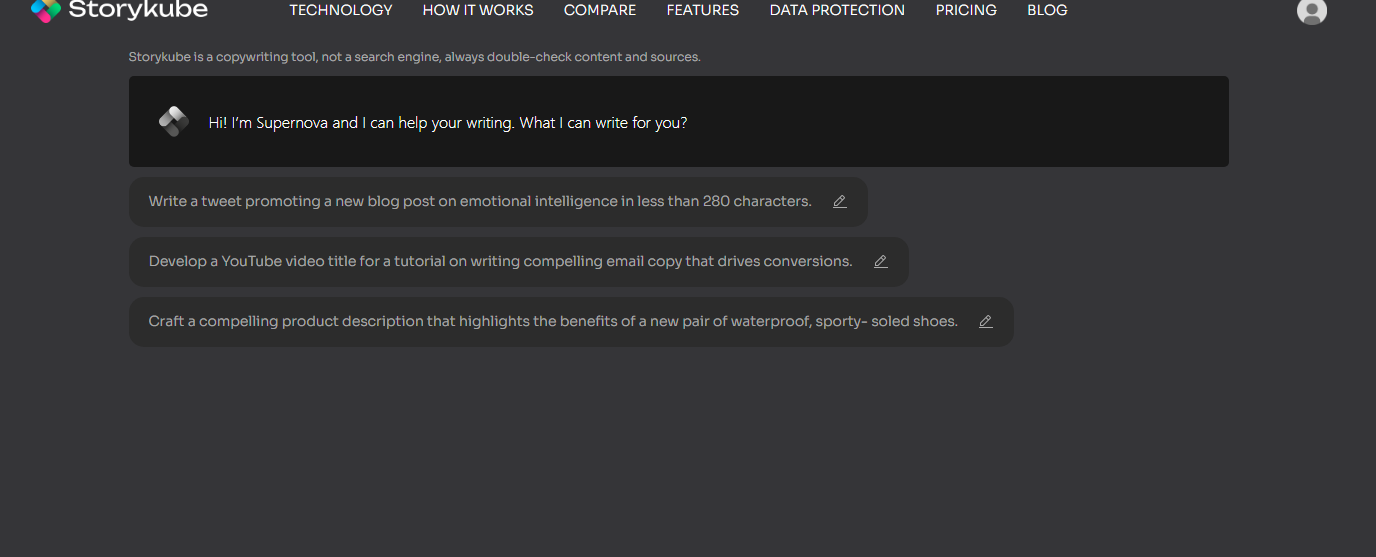Click Supernova's greeting message text
The width and height of the screenshot is (1376, 557).
tap(448, 123)
